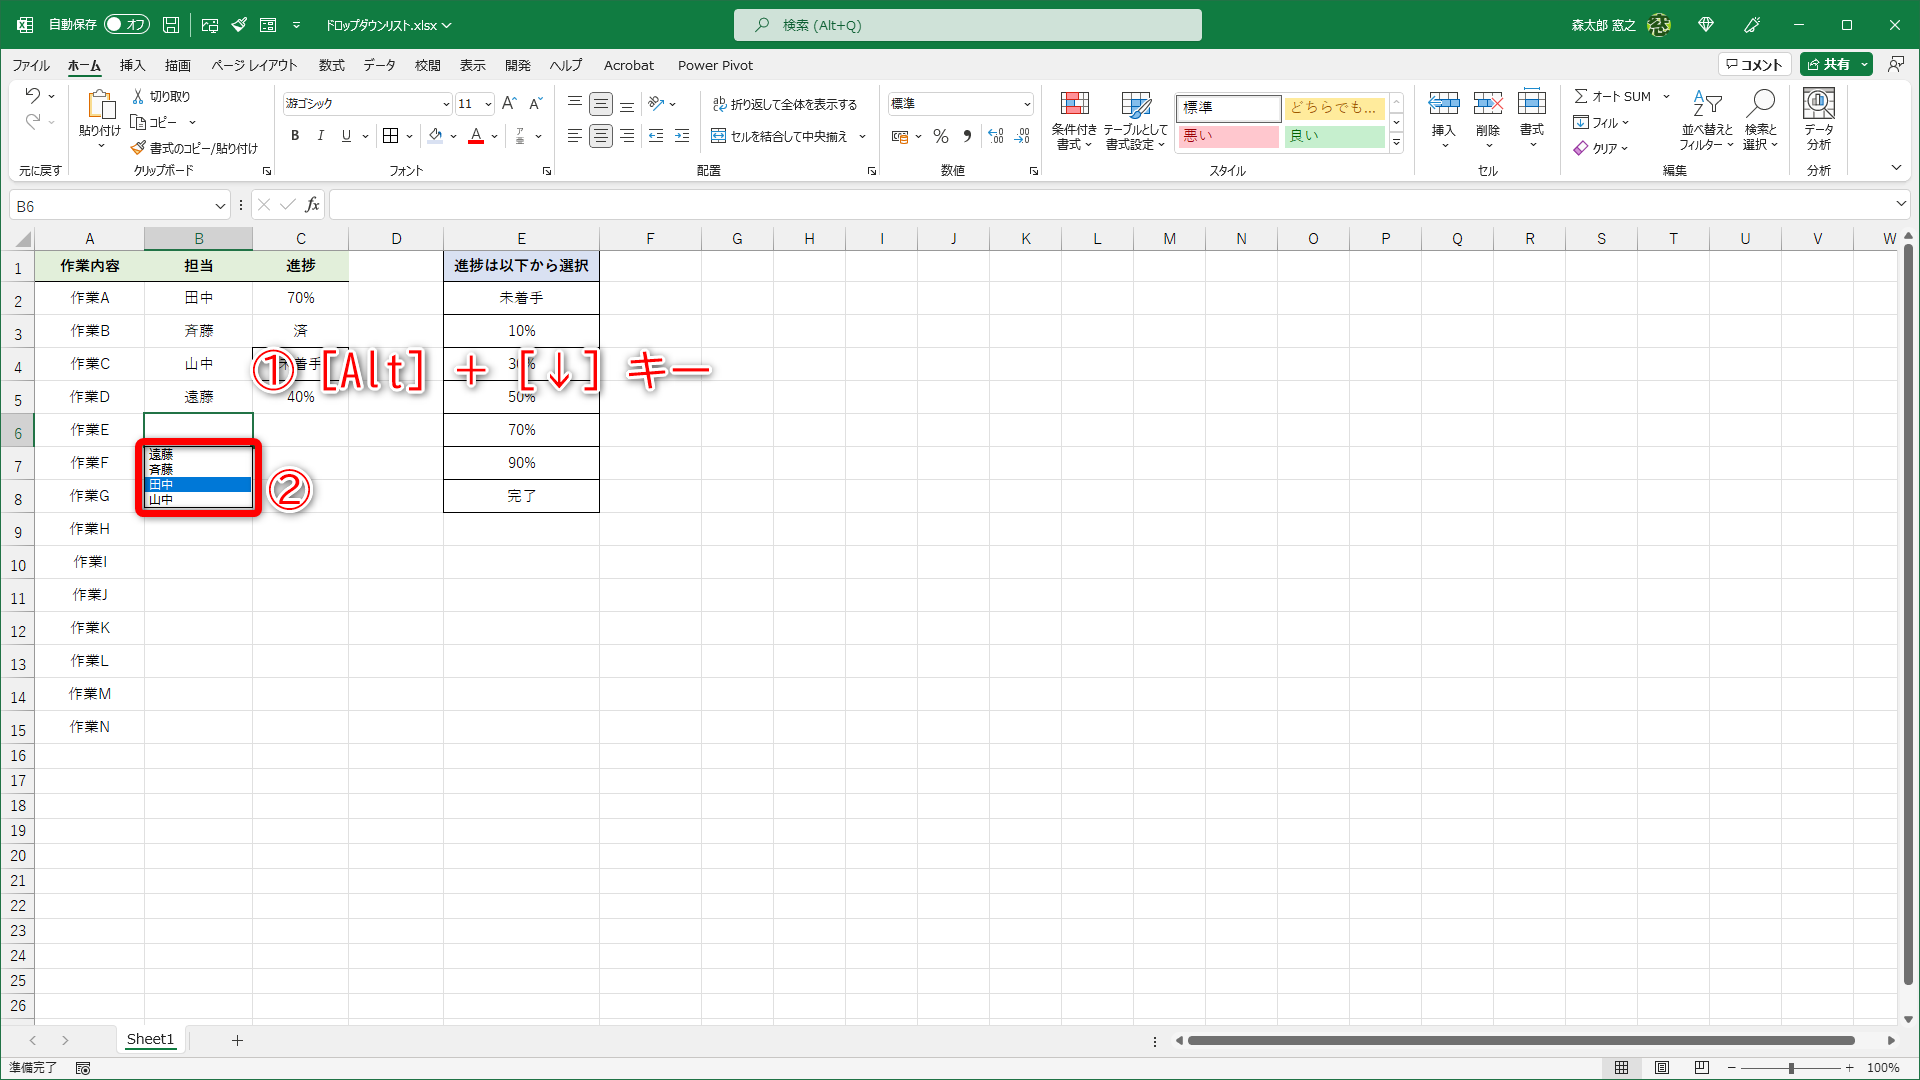Expand the number format dropdown
Viewport: 1920px width, 1080px height.
coord(1026,104)
